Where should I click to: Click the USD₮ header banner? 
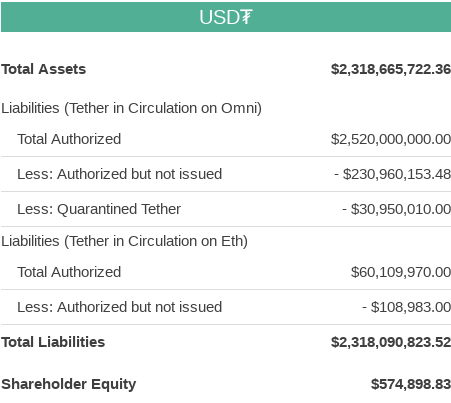click(226, 17)
